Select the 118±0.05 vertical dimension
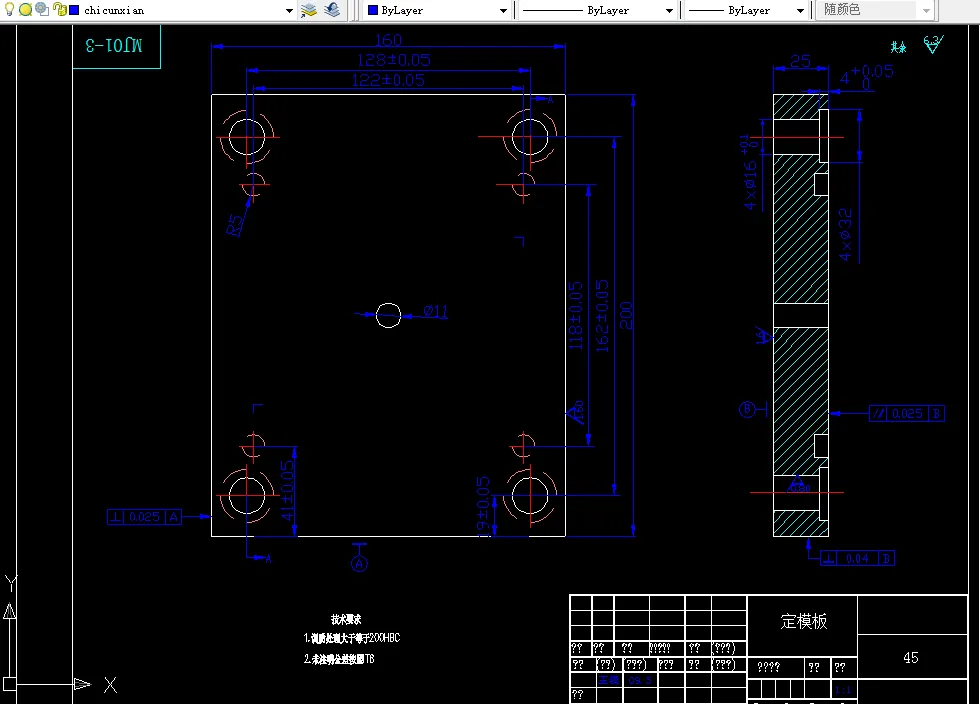Screen dimensions: 980x704 tap(576, 316)
